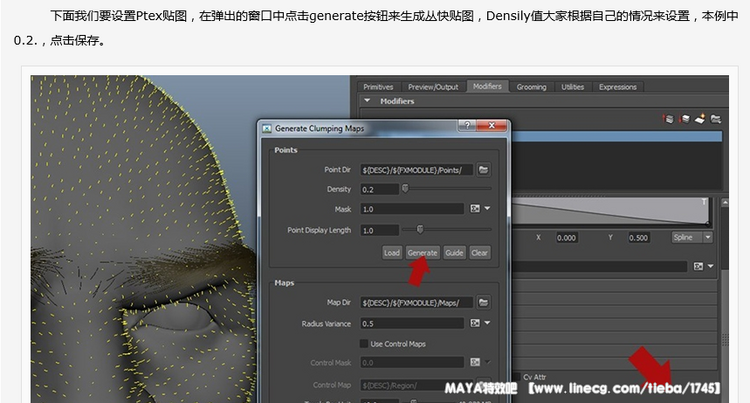Click the Map Dir path field
Image resolution: width=750 pixels, height=403 pixels.
[417, 303]
